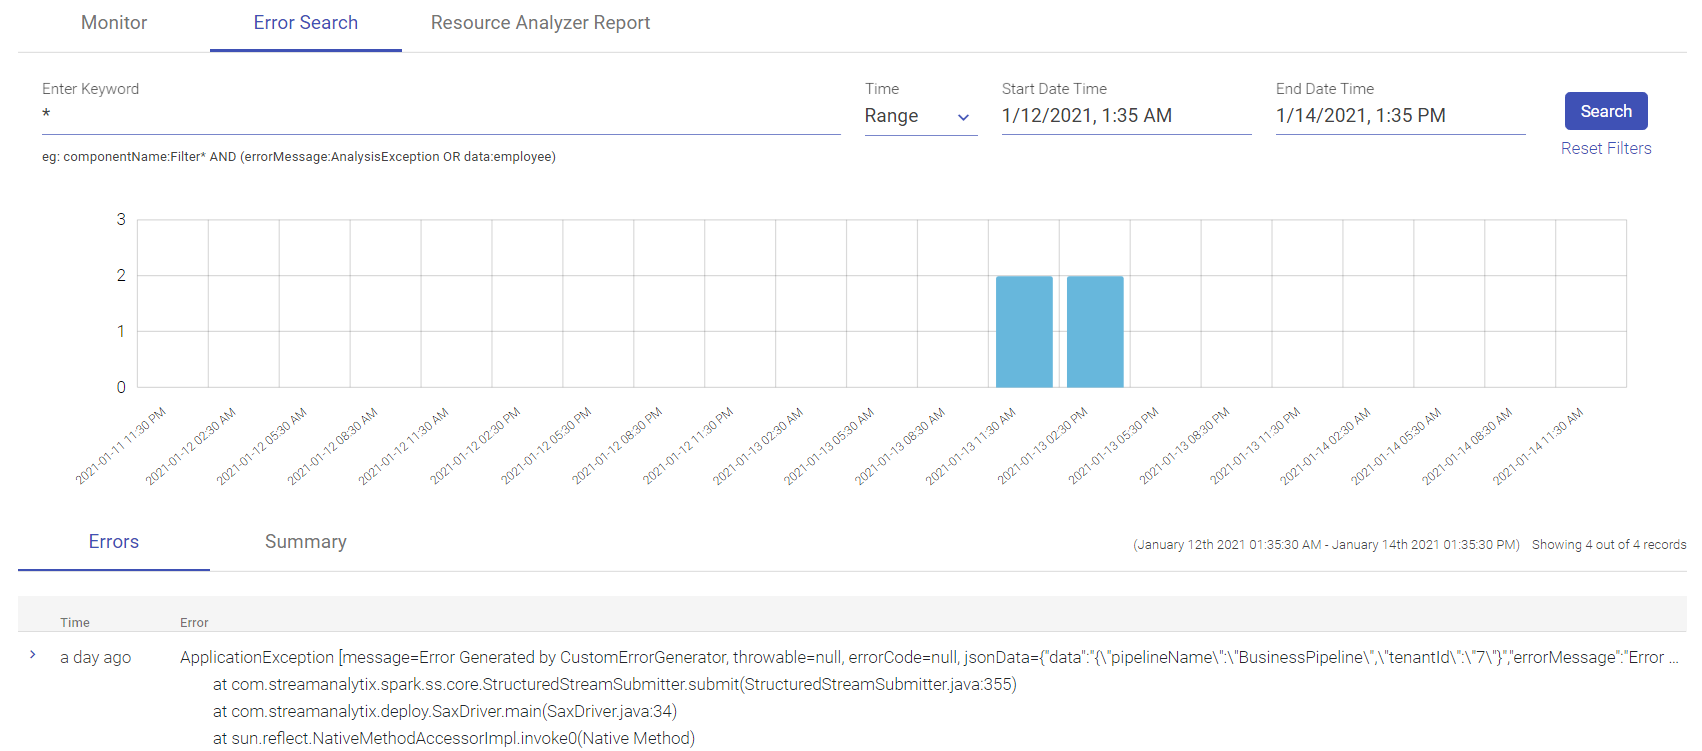Click the Enter Keyword input field
Screen dimensions: 1702x751
(441, 116)
